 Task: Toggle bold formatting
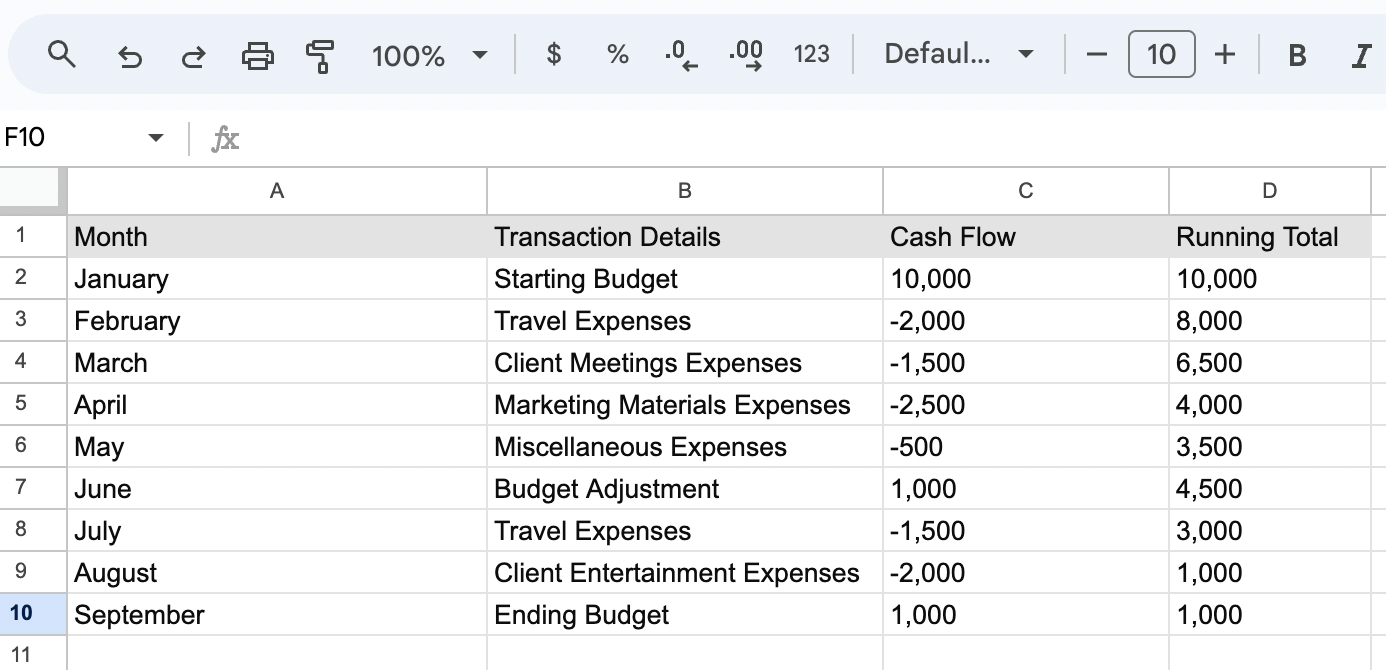click(x=1297, y=55)
